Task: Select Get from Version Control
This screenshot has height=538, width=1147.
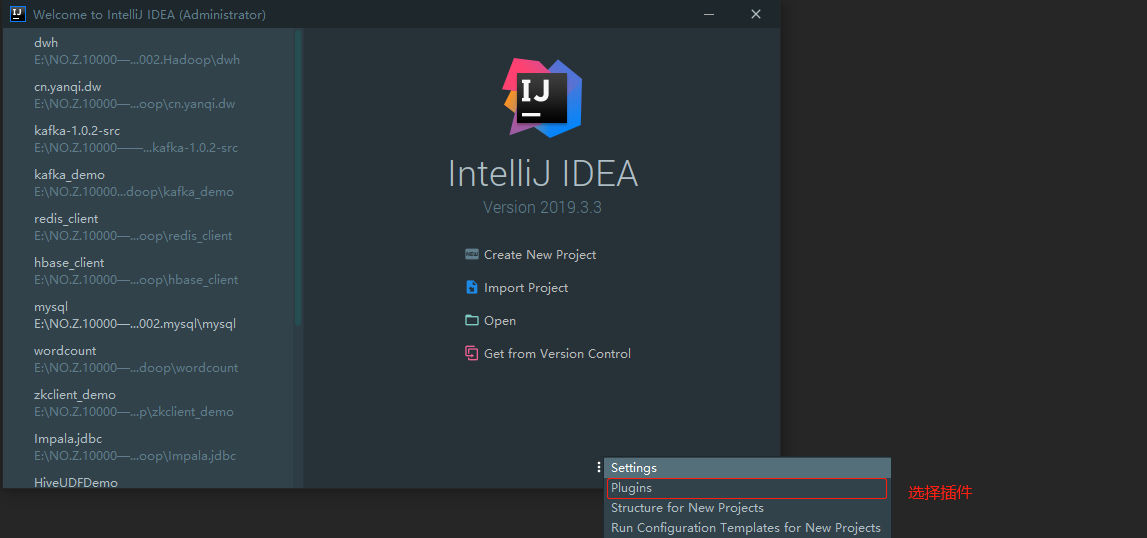Action: (557, 354)
